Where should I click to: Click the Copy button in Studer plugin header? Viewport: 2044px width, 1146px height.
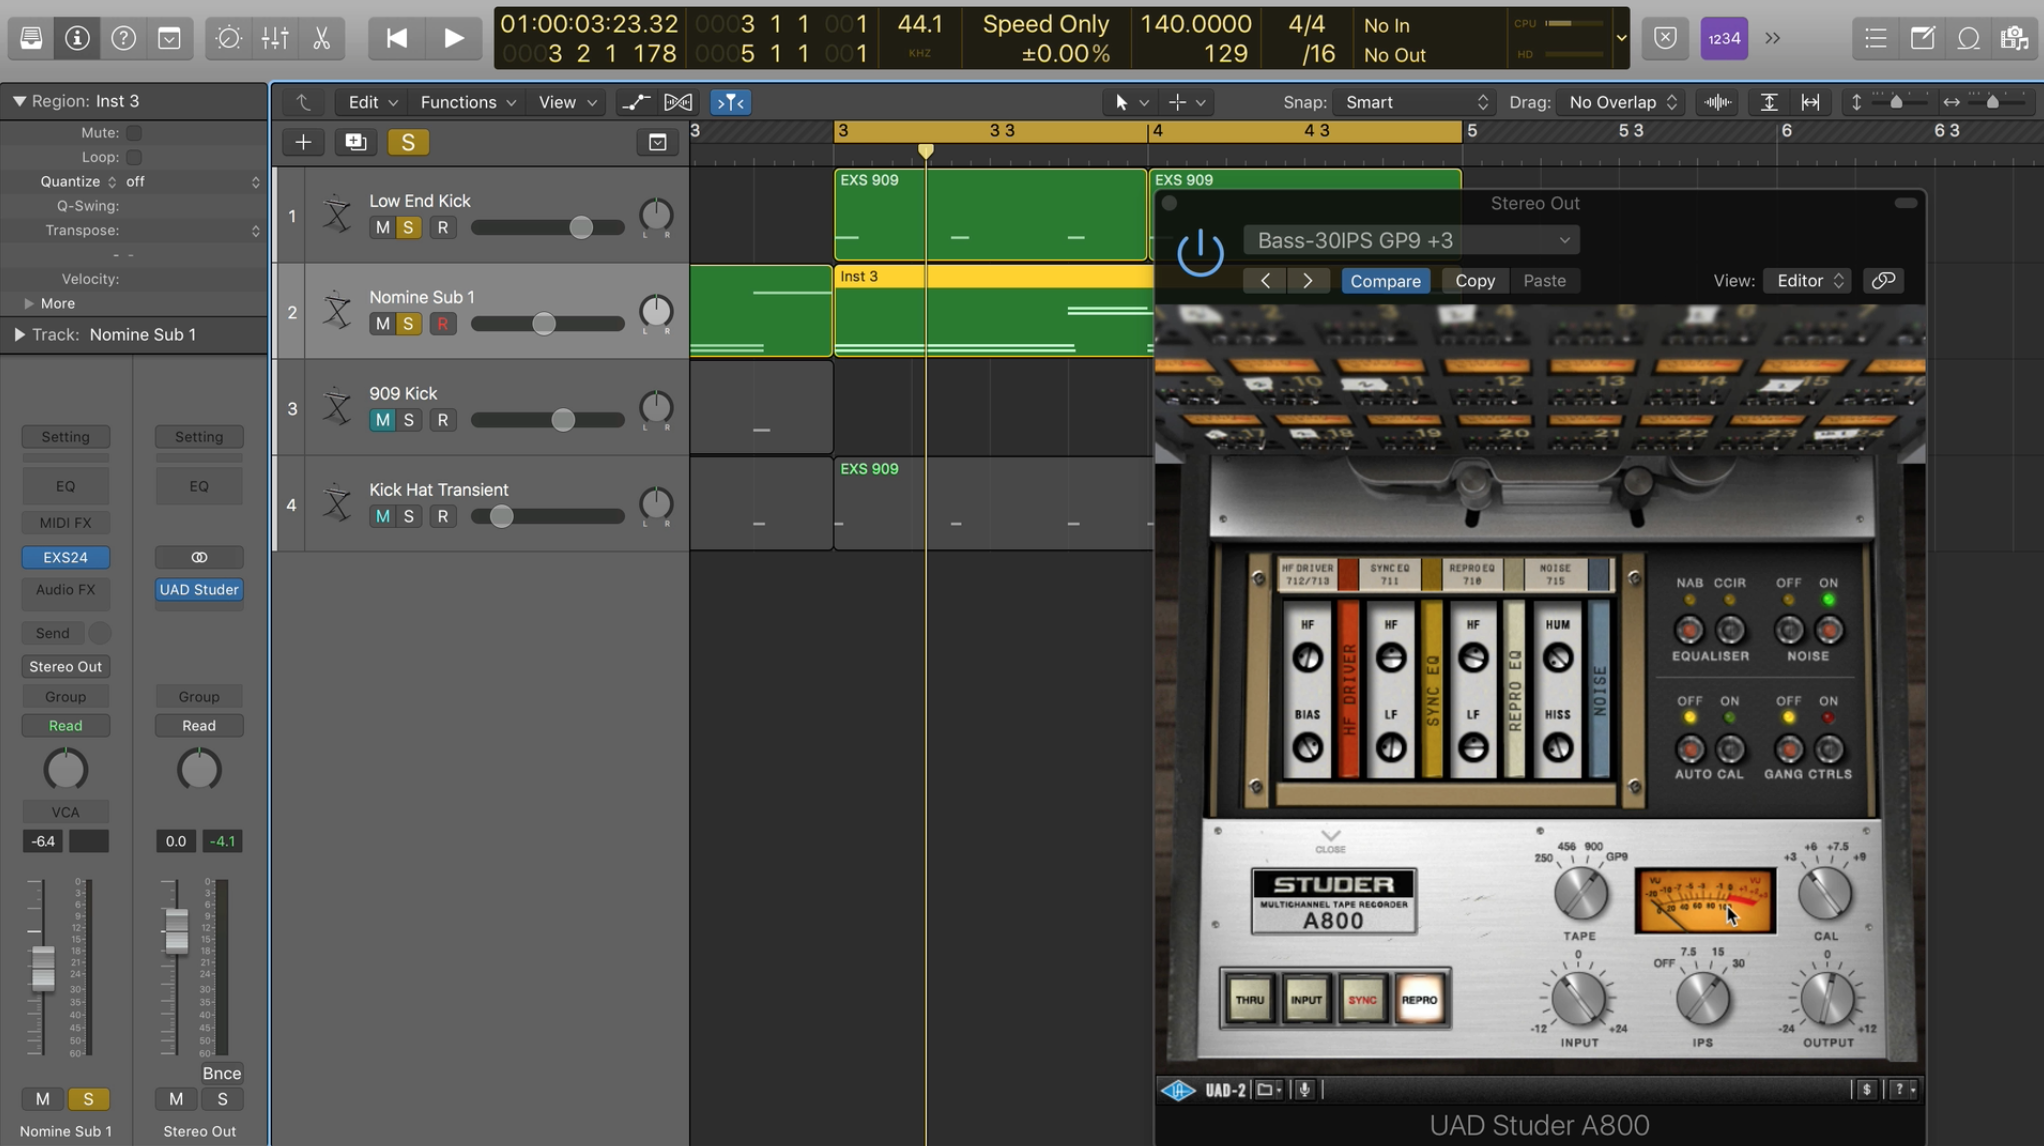point(1475,279)
